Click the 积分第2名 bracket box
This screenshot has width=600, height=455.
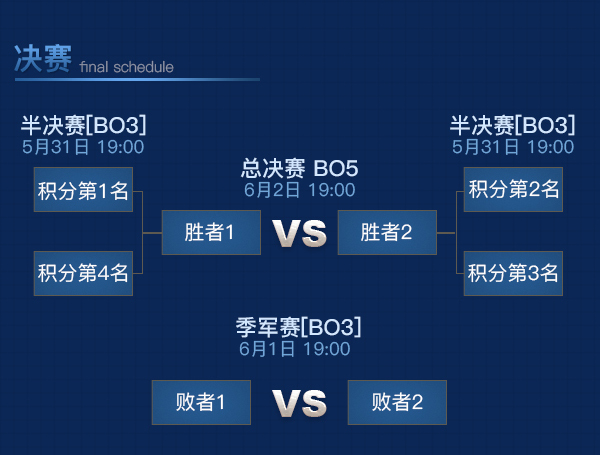coord(513,189)
